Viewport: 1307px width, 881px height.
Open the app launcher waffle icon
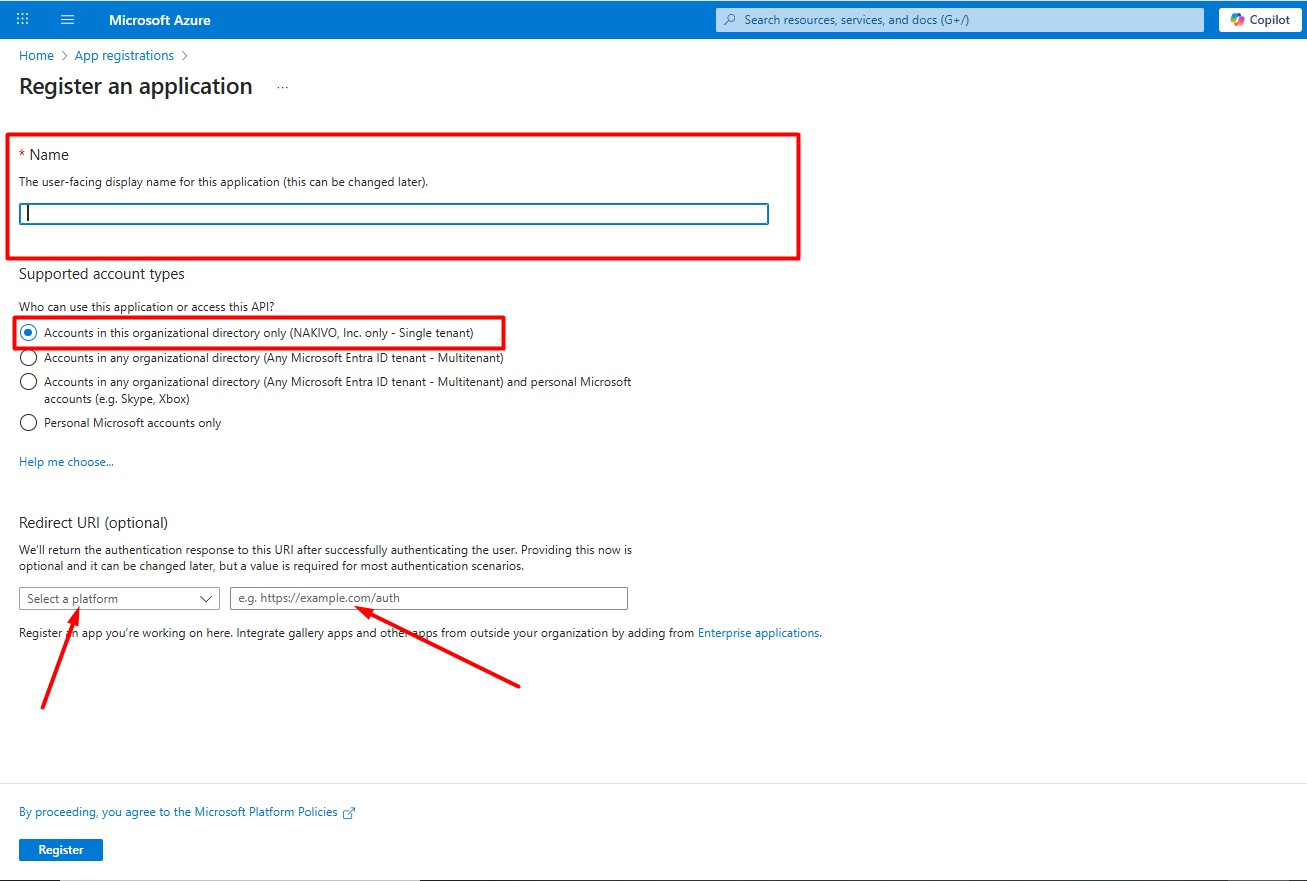(23, 20)
